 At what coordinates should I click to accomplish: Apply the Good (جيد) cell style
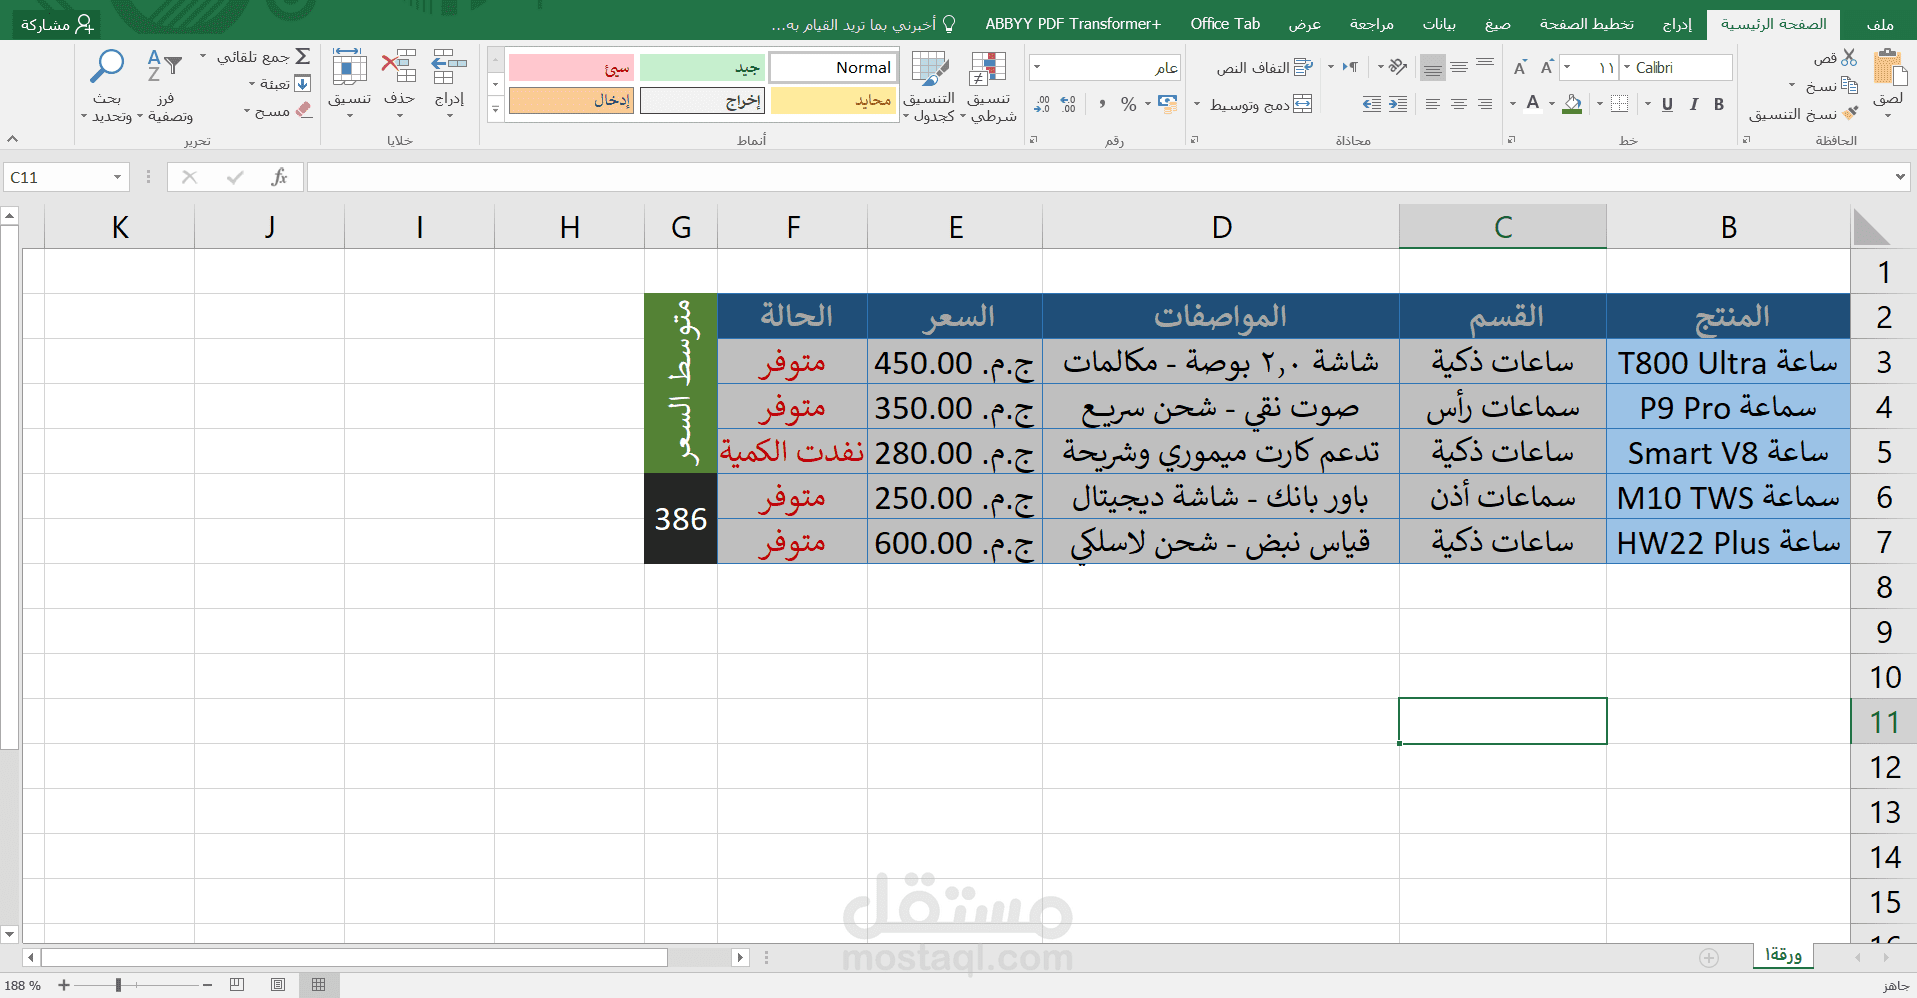702,67
